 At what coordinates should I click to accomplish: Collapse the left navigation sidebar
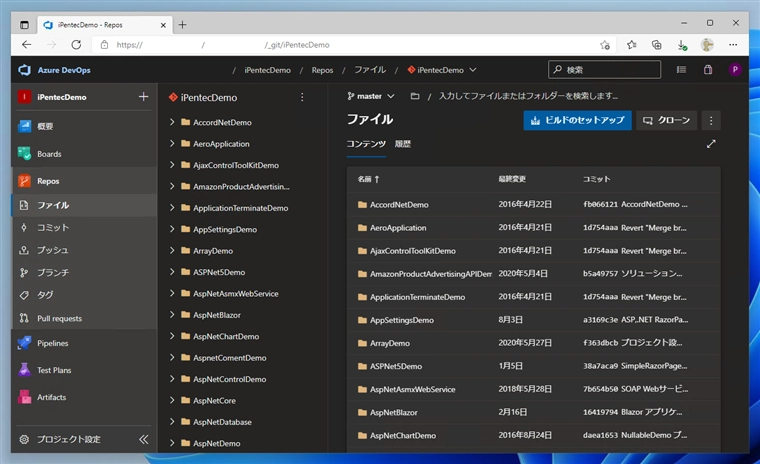(143, 439)
